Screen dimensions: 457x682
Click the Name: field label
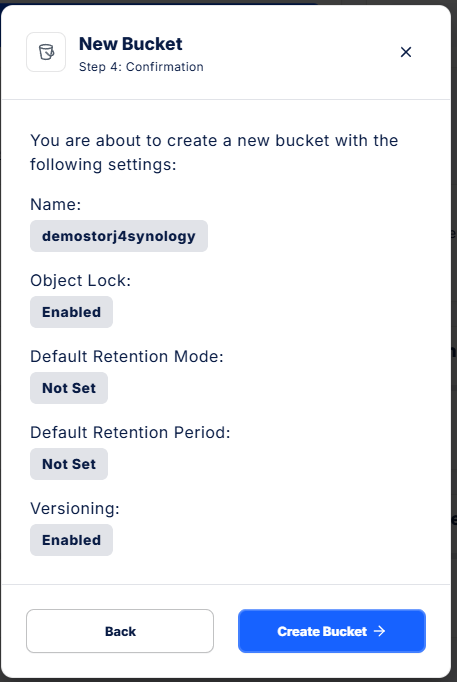56,204
